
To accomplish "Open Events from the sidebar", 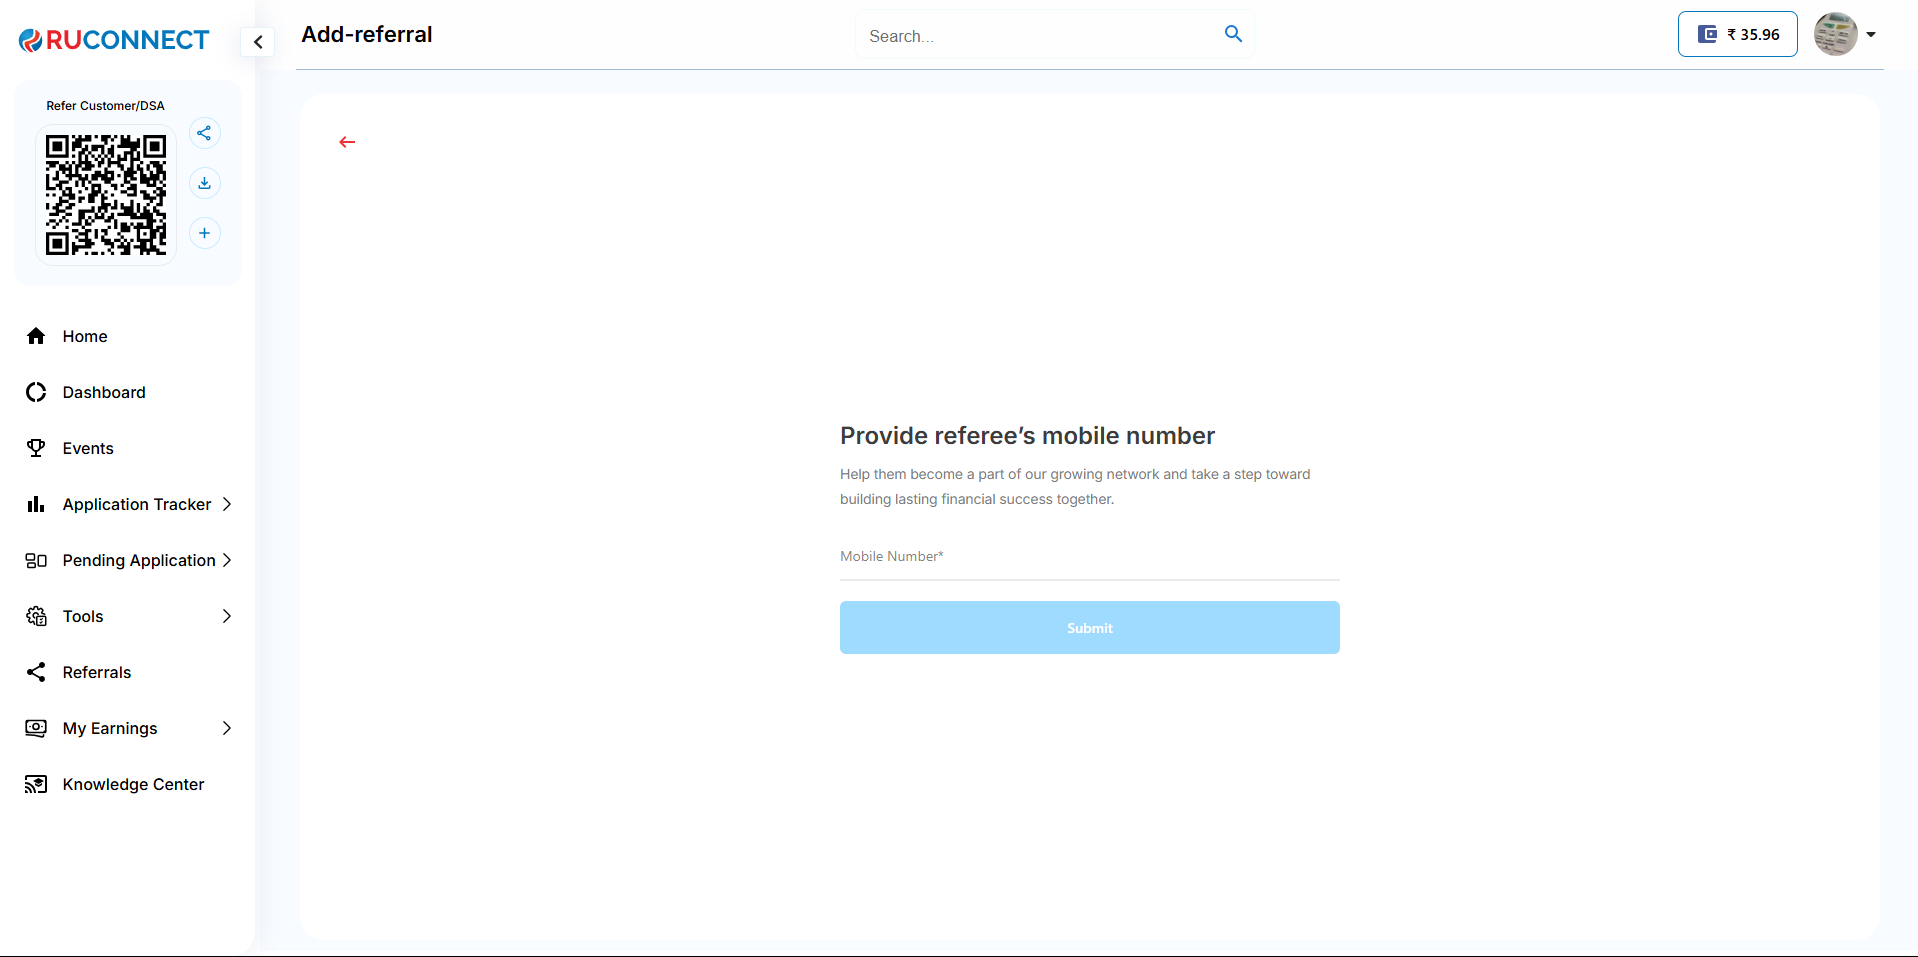I will pyautogui.click(x=88, y=448).
